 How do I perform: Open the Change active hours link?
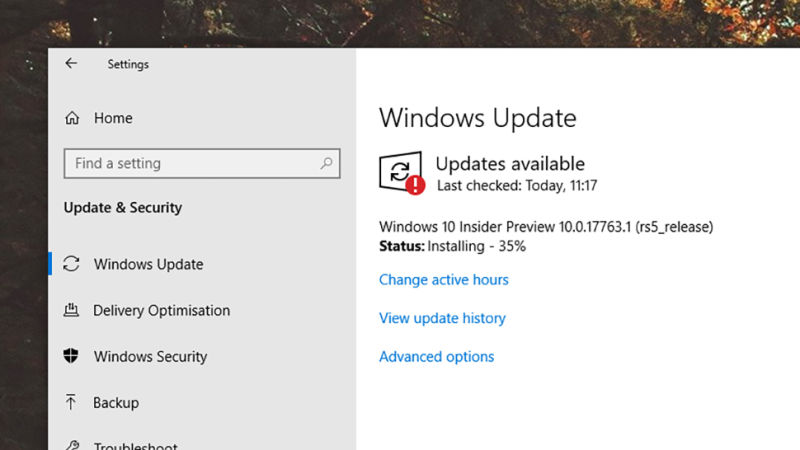click(443, 280)
